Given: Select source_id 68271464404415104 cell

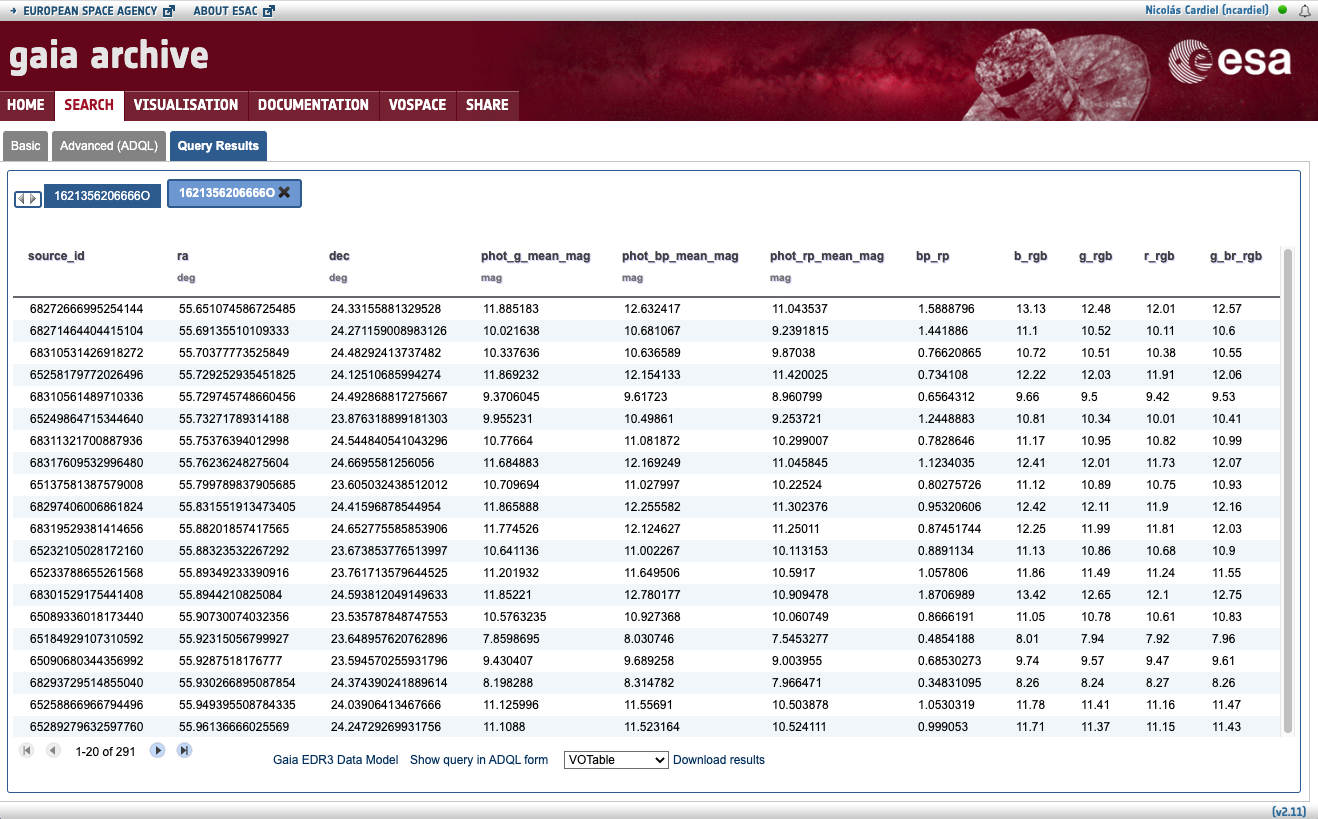Looking at the screenshot, I should 87,330.
